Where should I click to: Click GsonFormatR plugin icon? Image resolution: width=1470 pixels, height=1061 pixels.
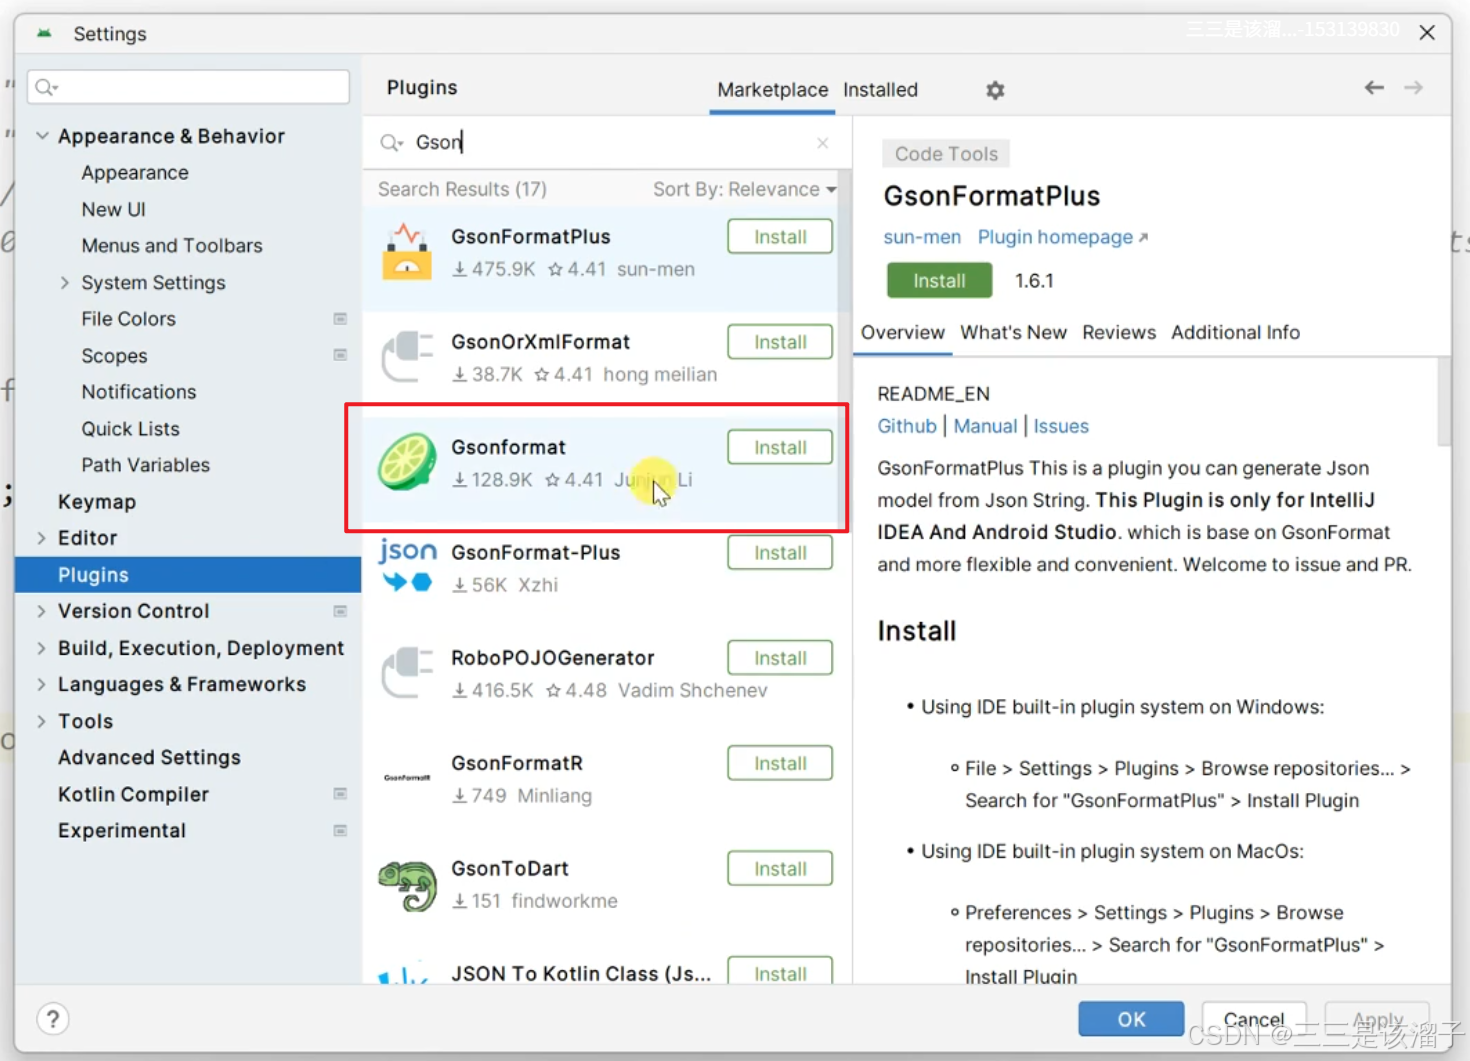click(x=407, y=777)
